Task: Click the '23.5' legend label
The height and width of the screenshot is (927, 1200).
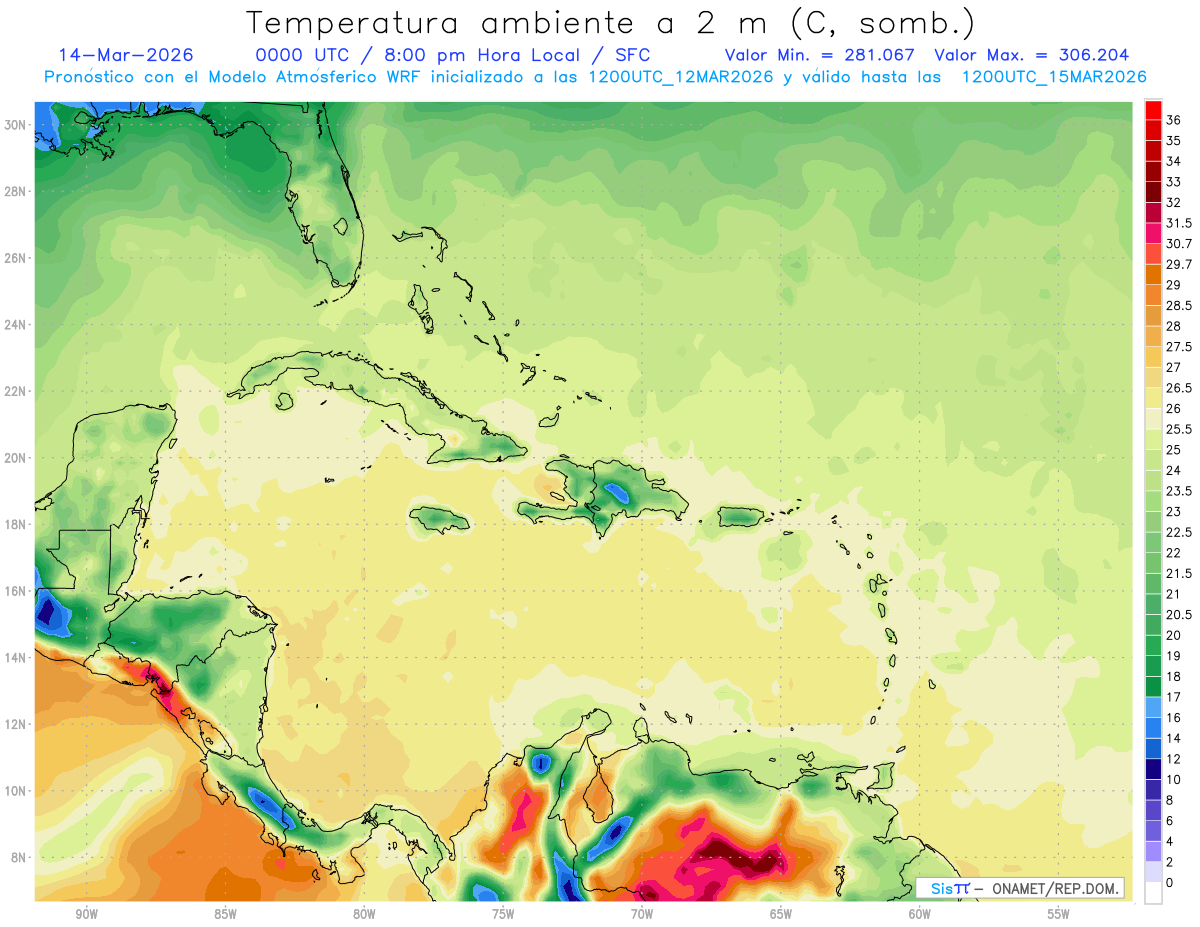Action: (1179, 491)
